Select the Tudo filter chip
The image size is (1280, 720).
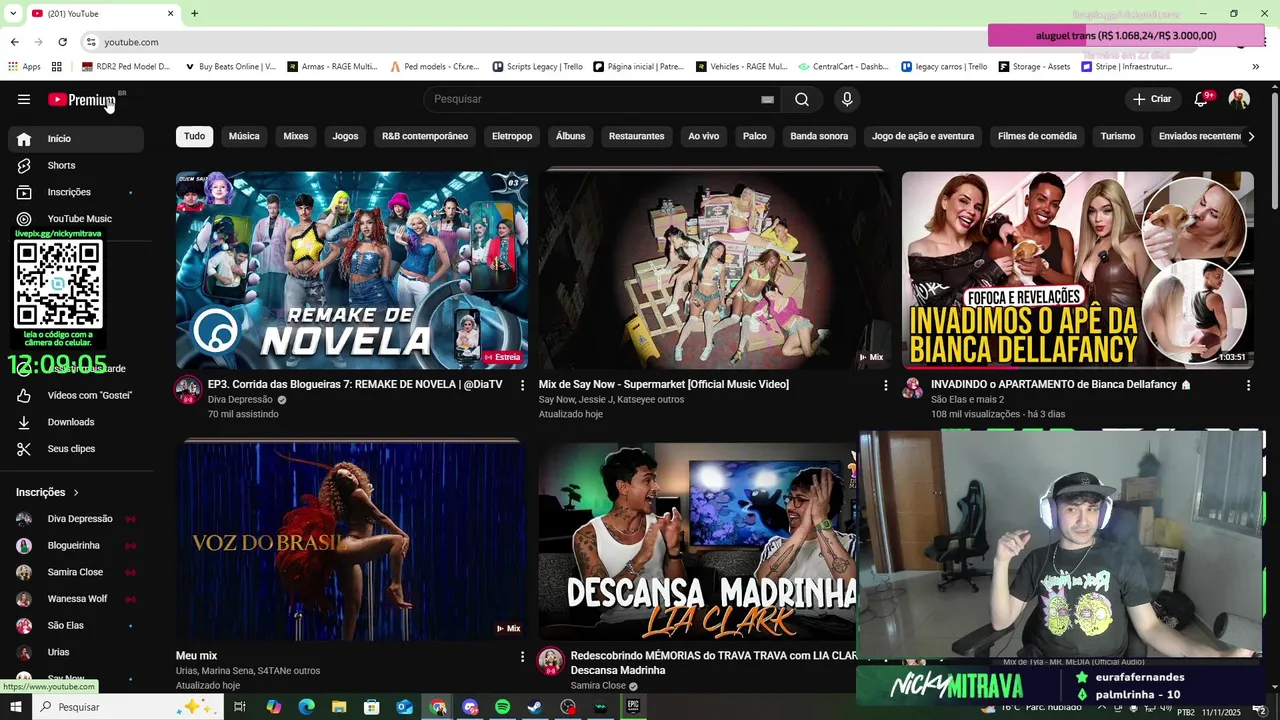pyautogui.click(x=194, y=136)
